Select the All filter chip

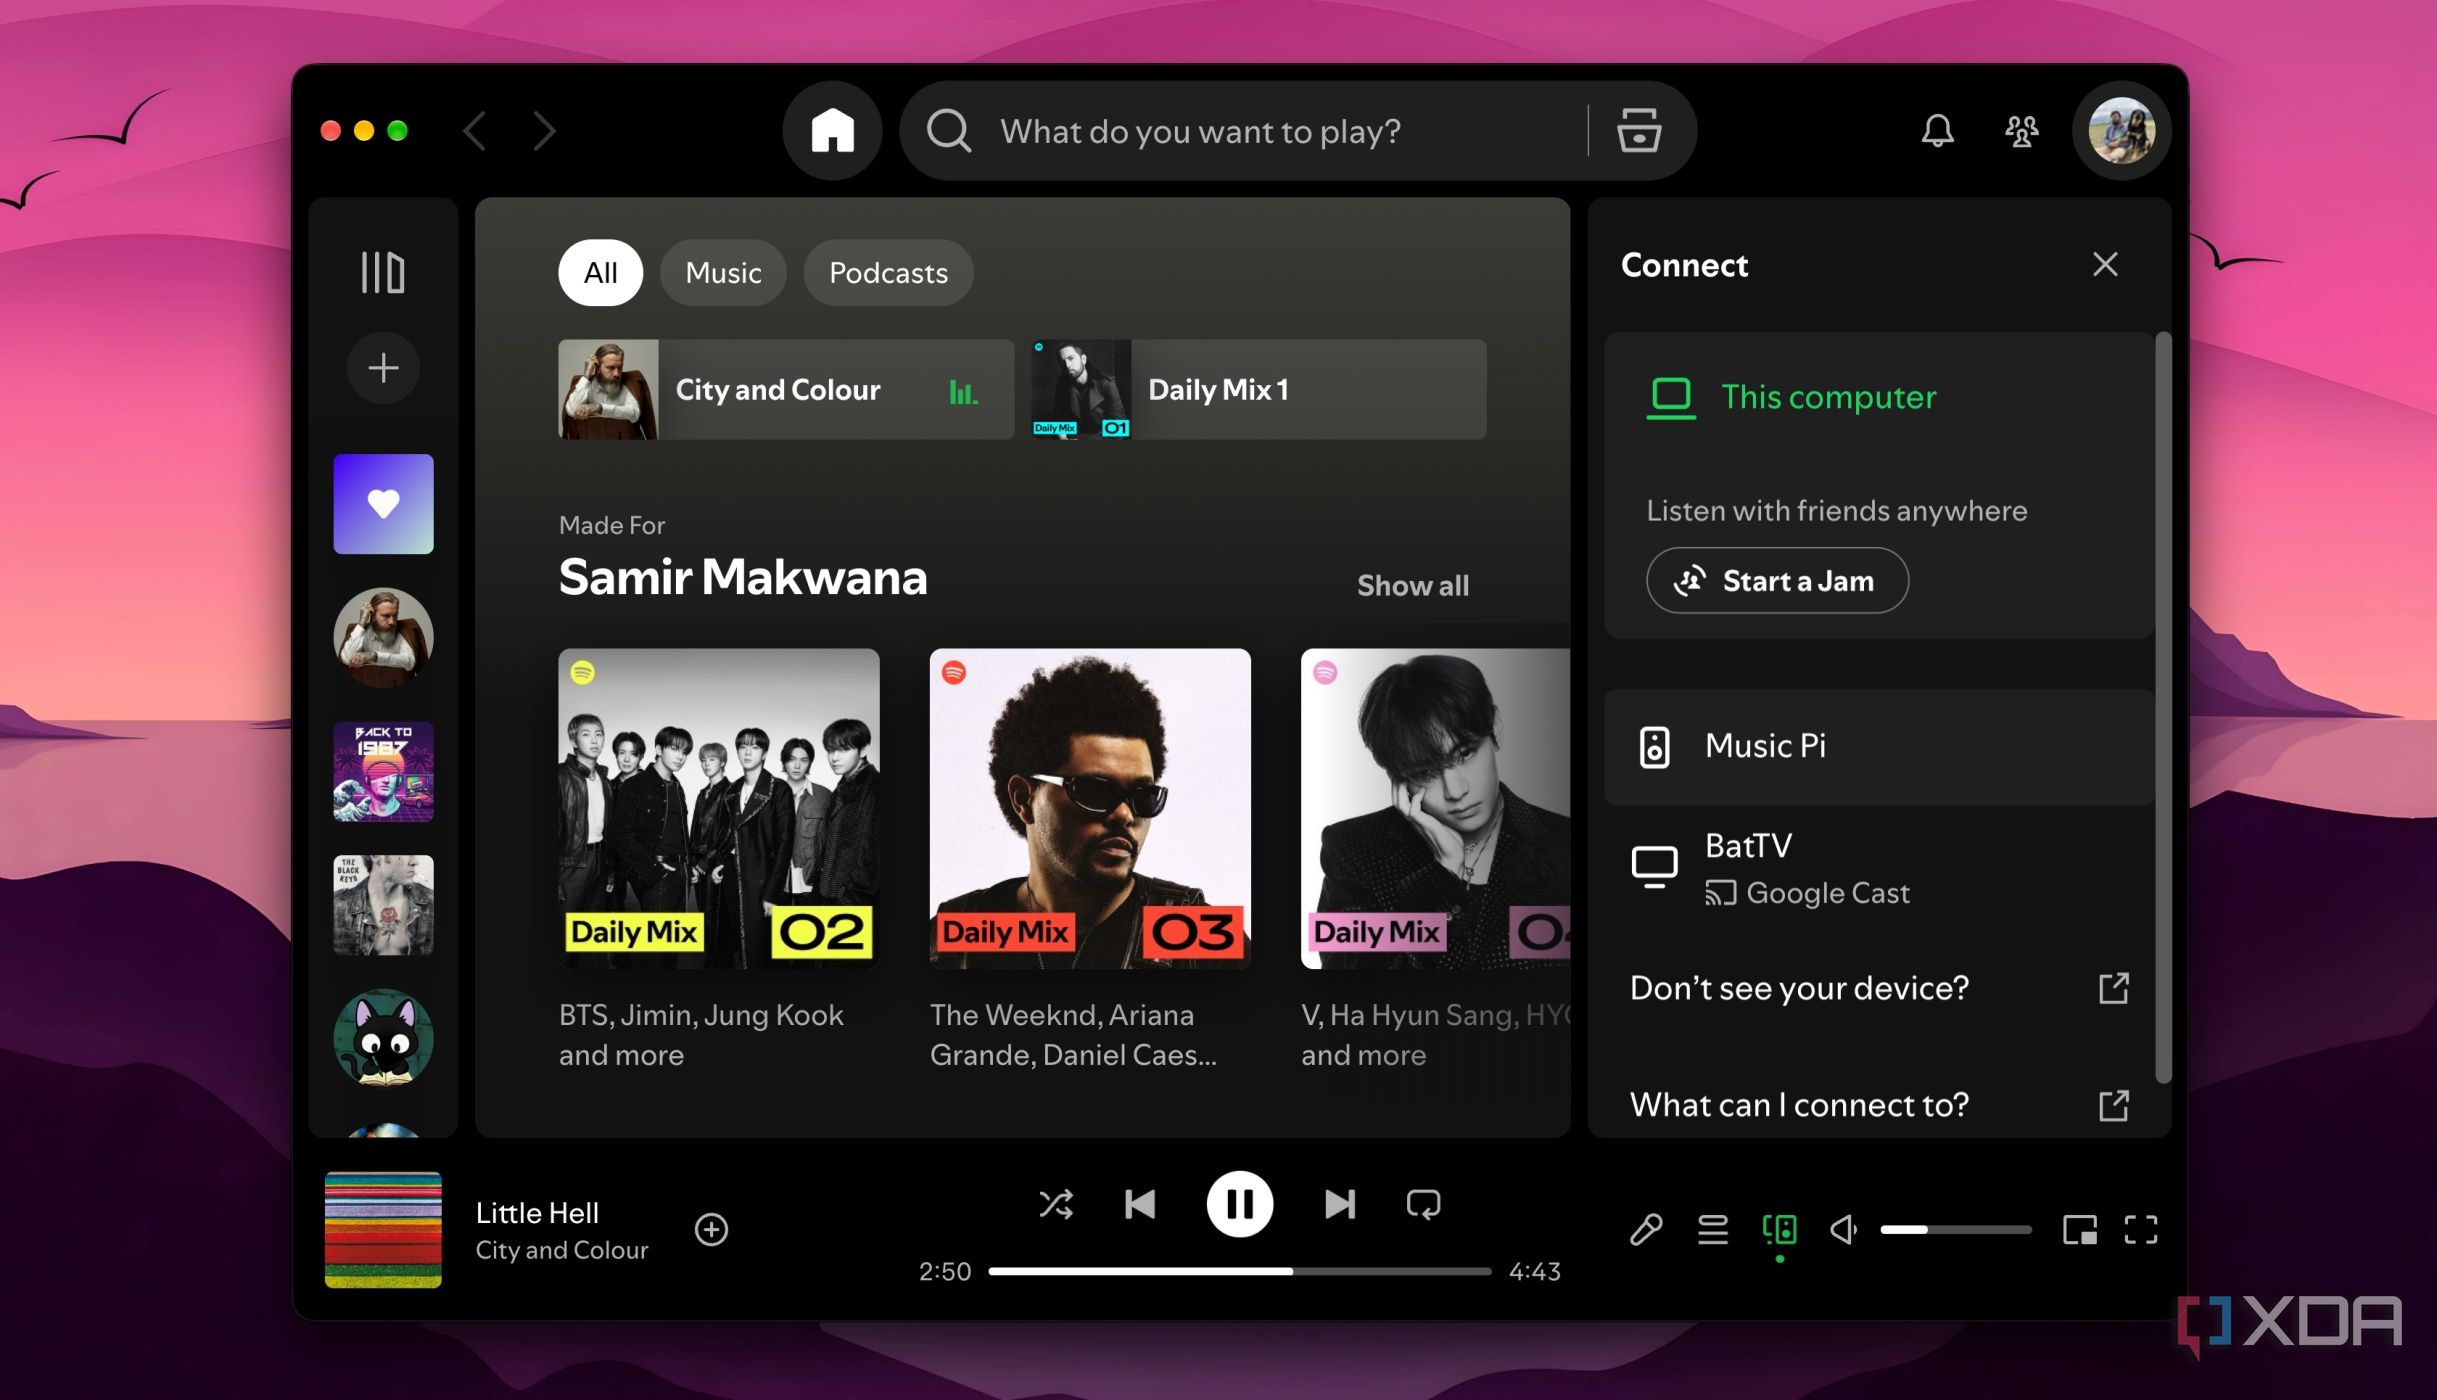600,272
